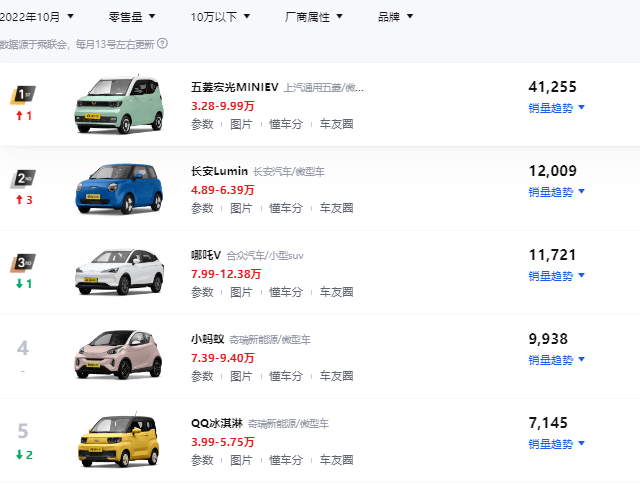Image resolution: width=640 pixels, height=491 pixels.
Task: View 图片 for QQ冰淇淋
Action: (x=241, y=460)
